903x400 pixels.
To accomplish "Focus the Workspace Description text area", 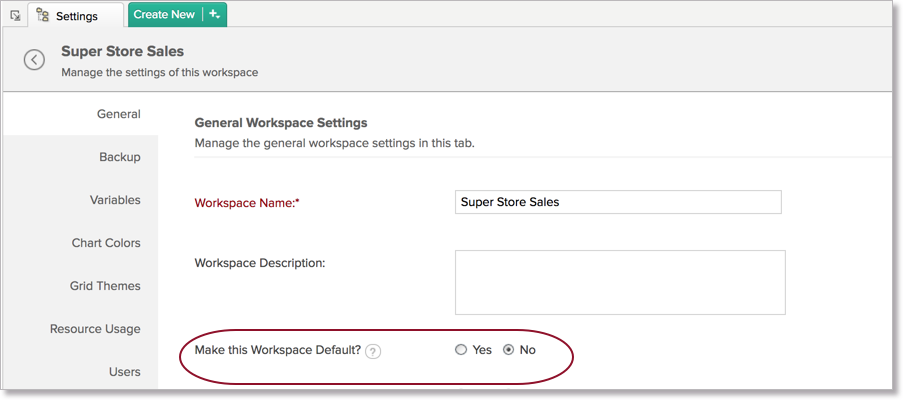I will point(619,282).
